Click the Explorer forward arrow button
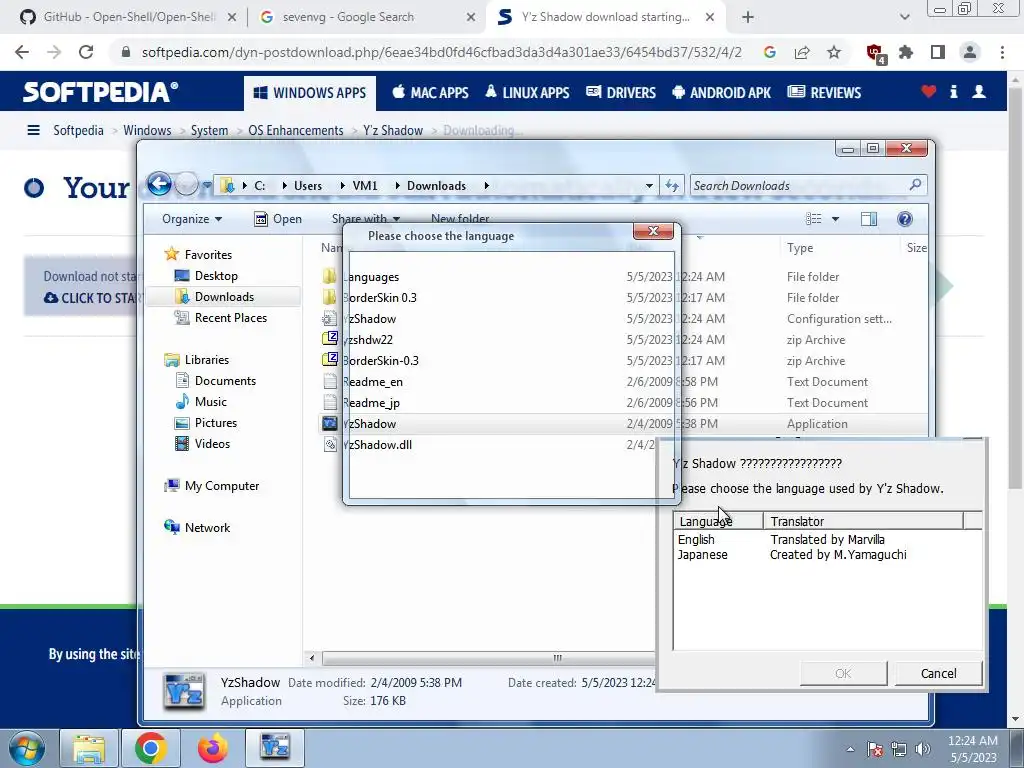Viewport: 1024px width, 768px height. click(x=187, y=185)
